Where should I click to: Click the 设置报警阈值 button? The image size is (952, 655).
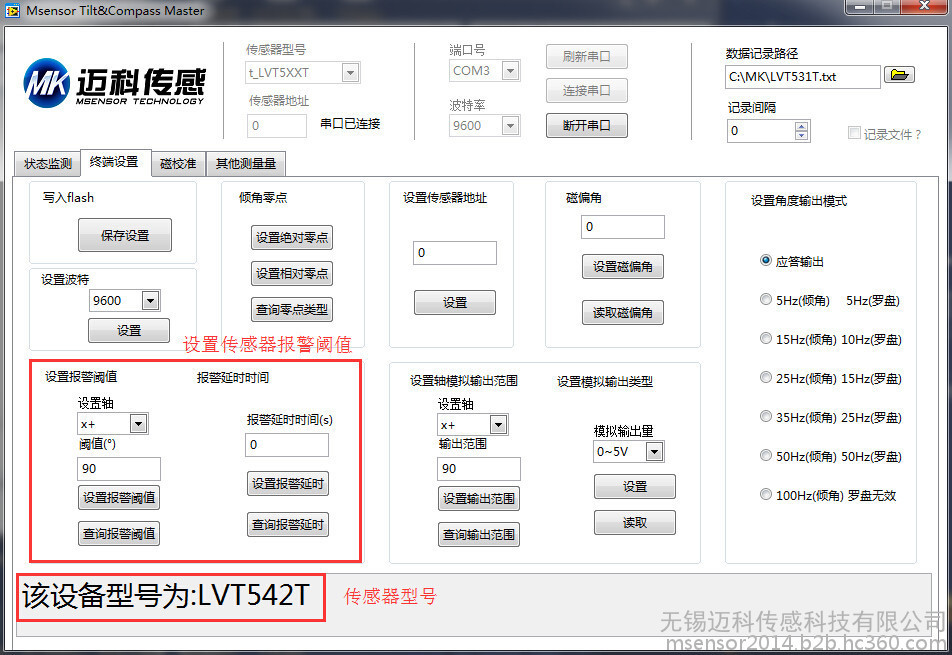pyautogui.click(x=119, y=497)
